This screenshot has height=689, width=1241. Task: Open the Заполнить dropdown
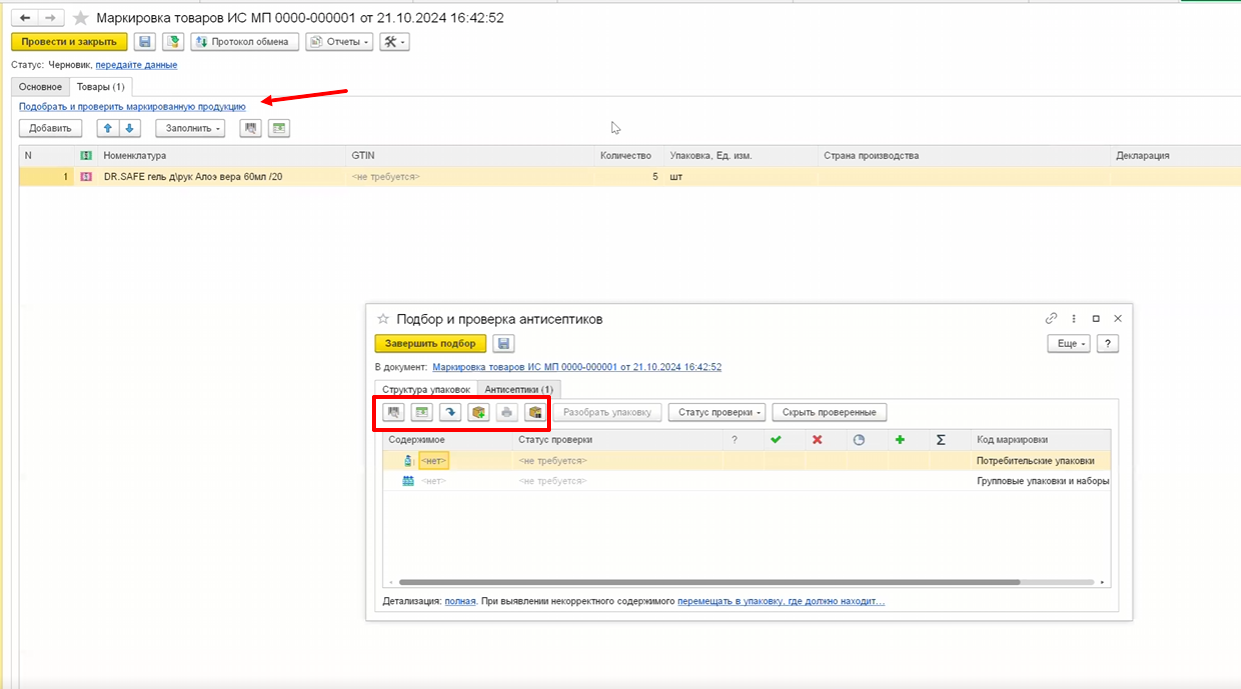tap(190, 128)
